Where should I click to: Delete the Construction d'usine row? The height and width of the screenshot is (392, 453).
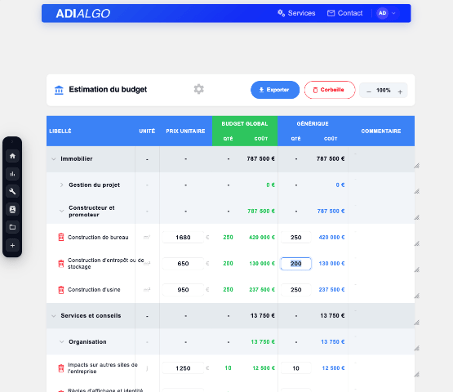pos(61,290)
